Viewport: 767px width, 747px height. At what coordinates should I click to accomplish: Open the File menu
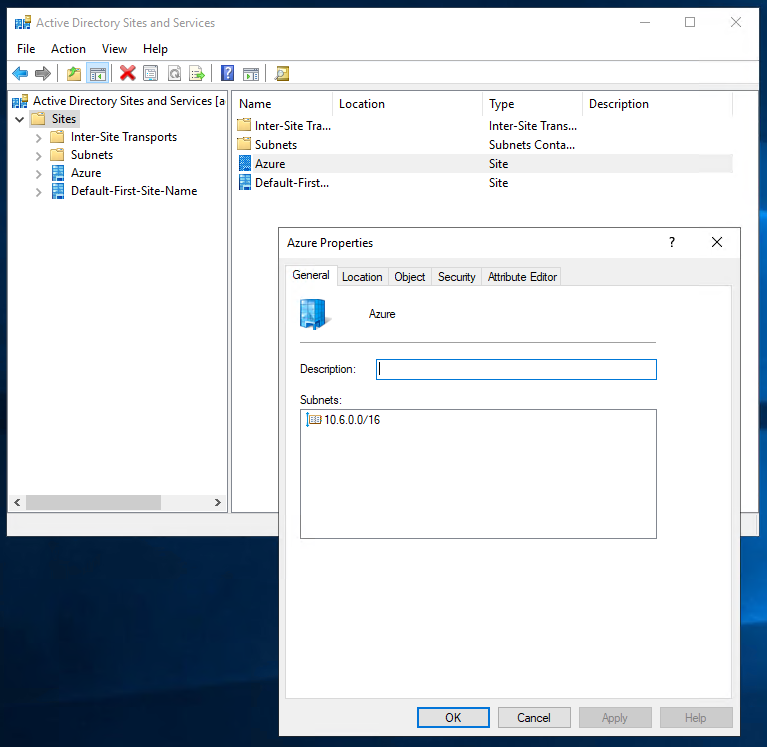[26, 49]
